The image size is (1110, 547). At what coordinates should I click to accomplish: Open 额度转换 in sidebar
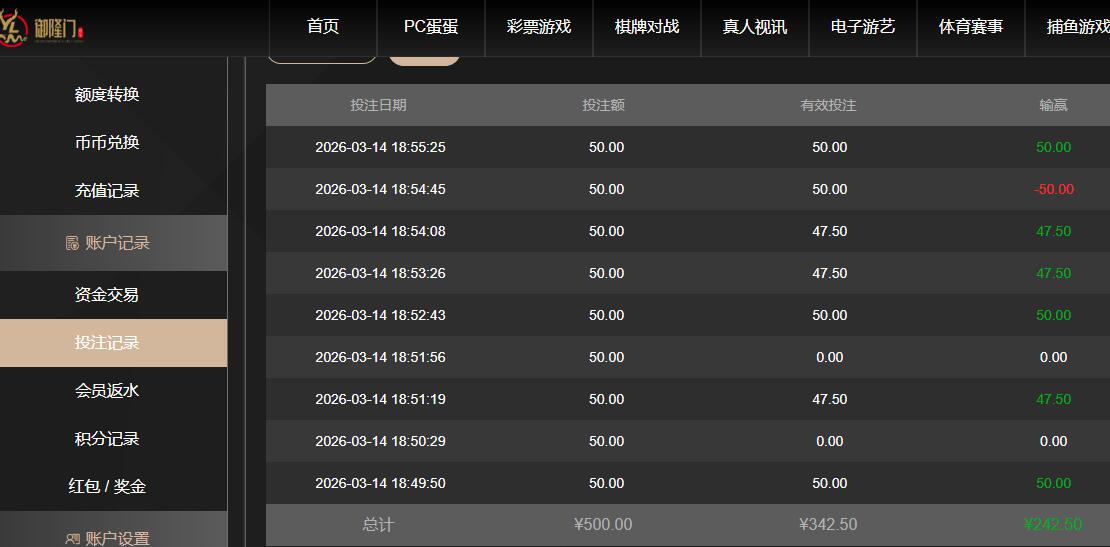click(x=107, y=94)
